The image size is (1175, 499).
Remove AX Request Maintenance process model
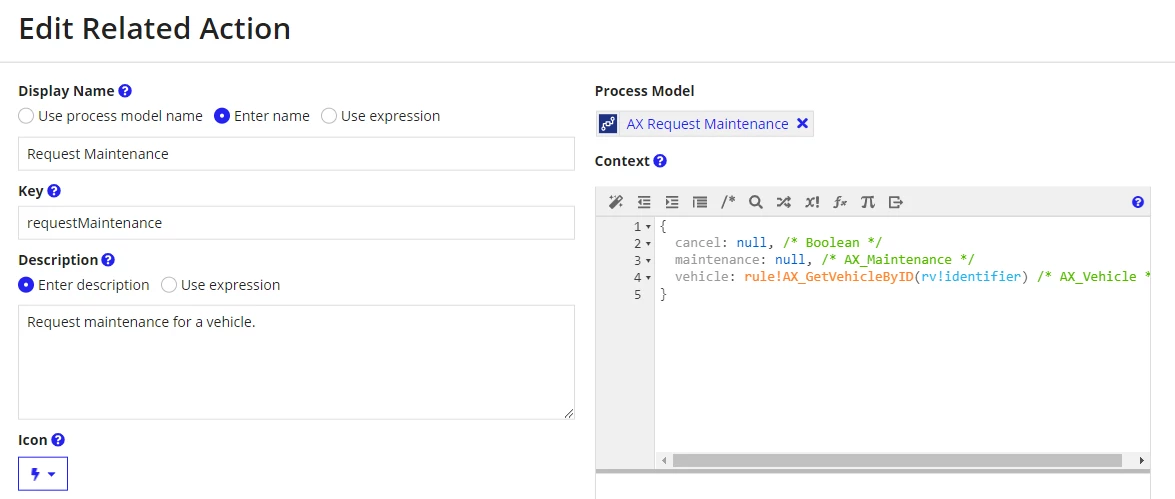[802, 124]
